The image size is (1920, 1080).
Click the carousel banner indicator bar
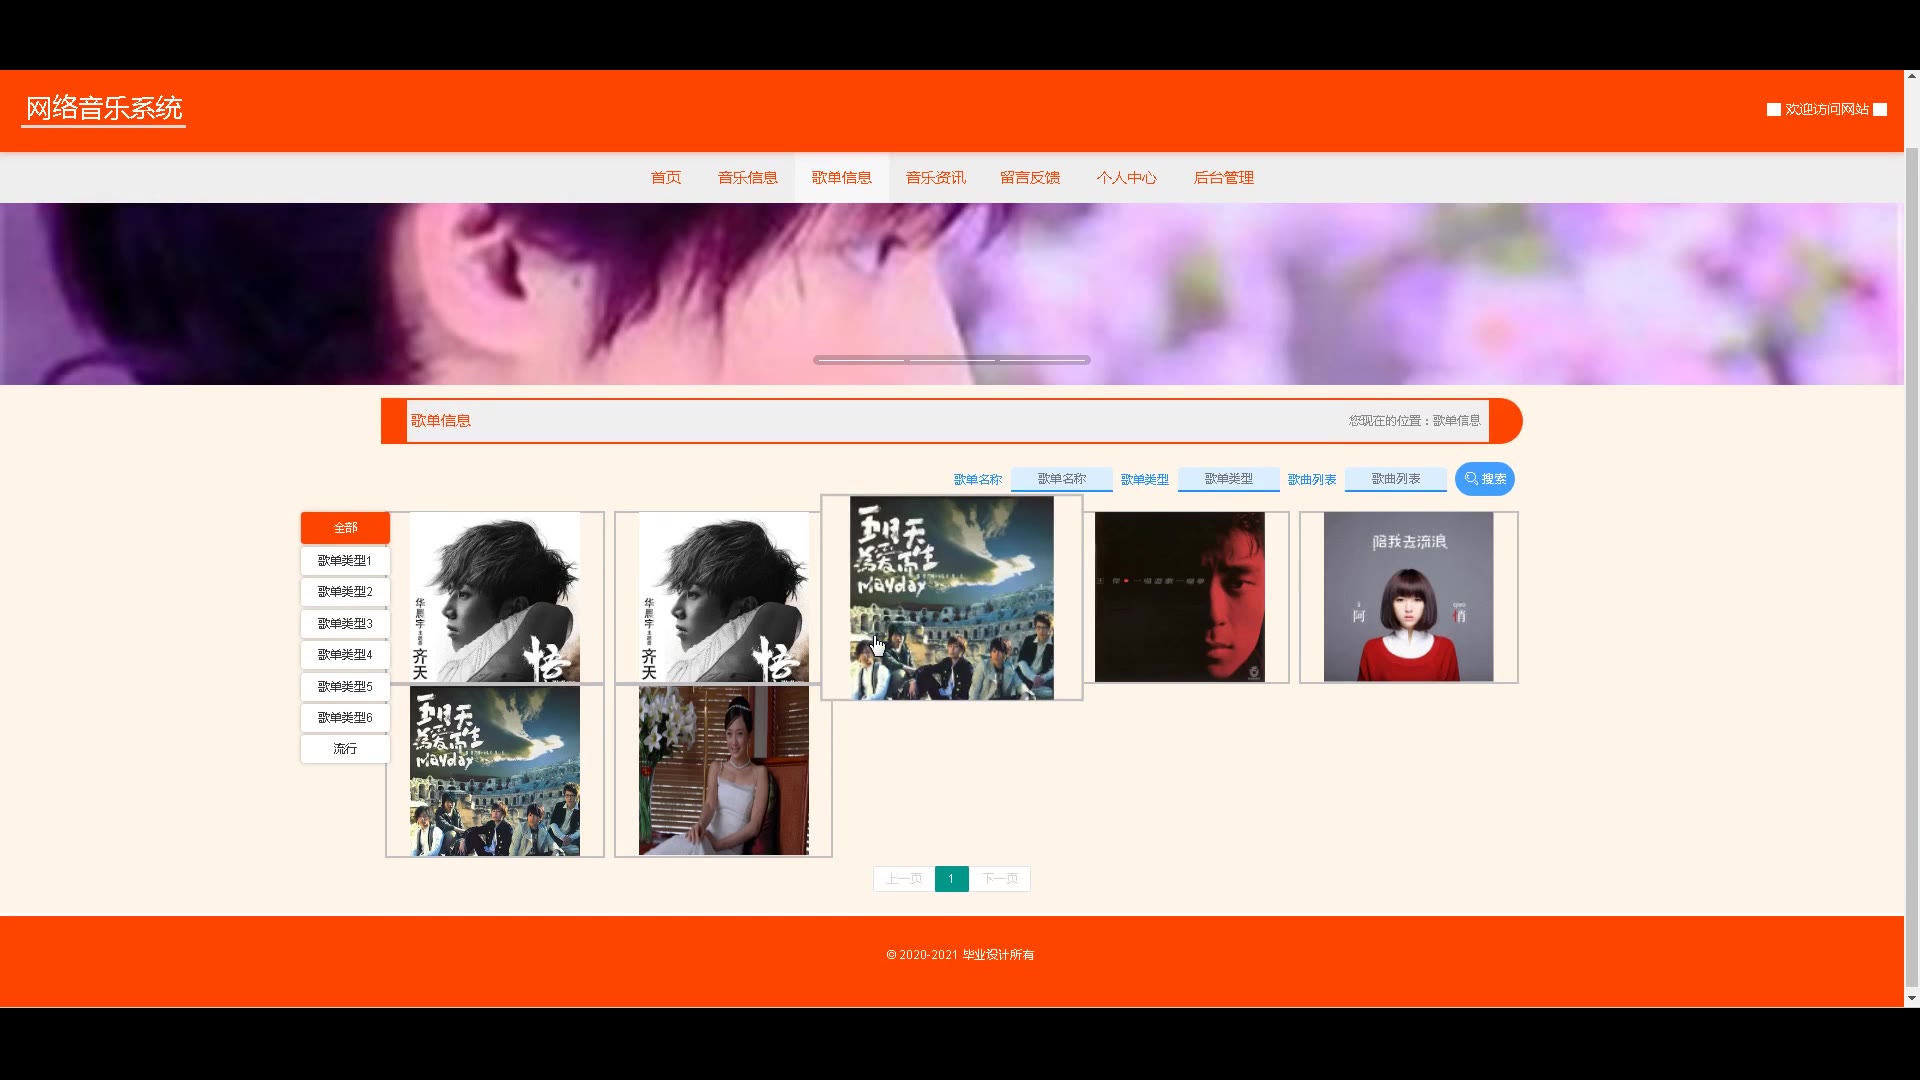pyautogui.click(x=951, y=360)
